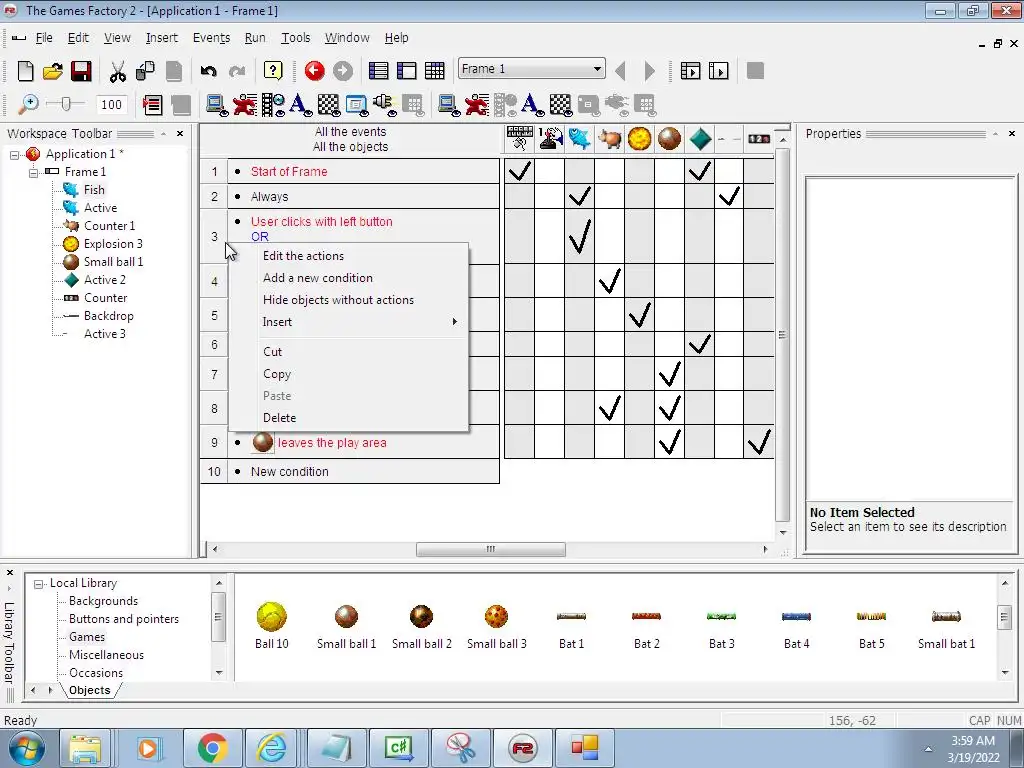This screenshot has height=768, width=1024.
Task: Run the frame toolbar icon
Action: click(x=718, y=71)
